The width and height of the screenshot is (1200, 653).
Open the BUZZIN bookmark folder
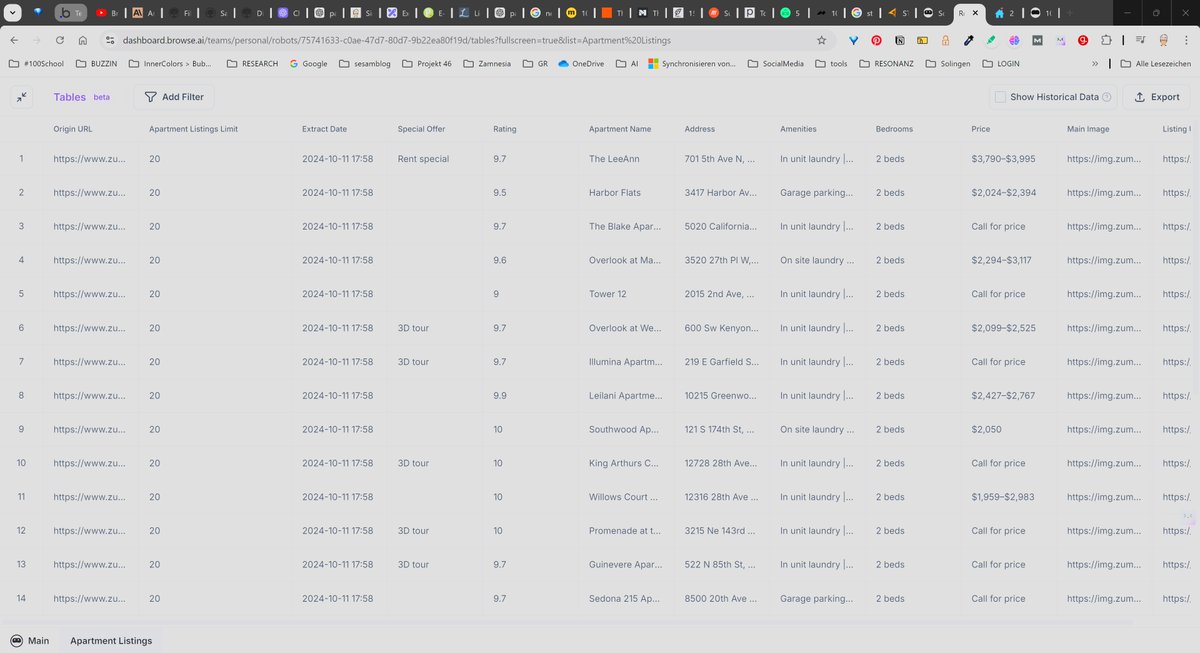pos(95,63)
